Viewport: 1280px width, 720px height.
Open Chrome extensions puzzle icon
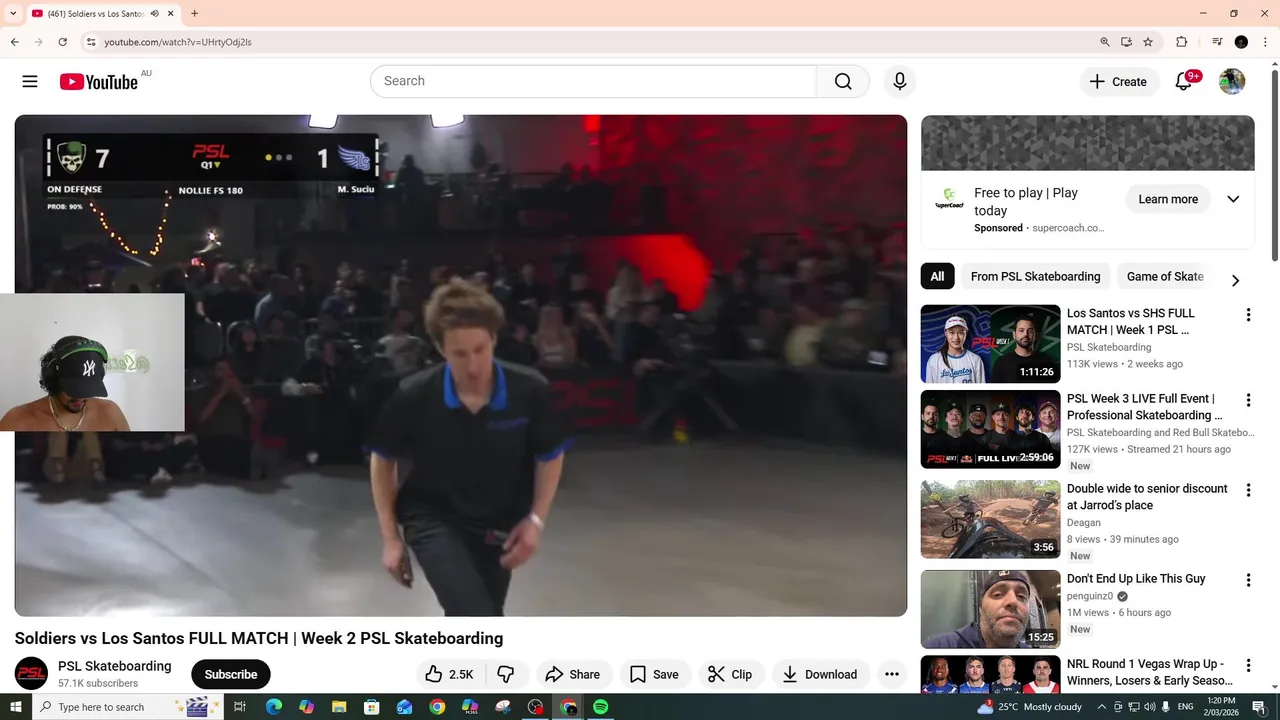1181,42
